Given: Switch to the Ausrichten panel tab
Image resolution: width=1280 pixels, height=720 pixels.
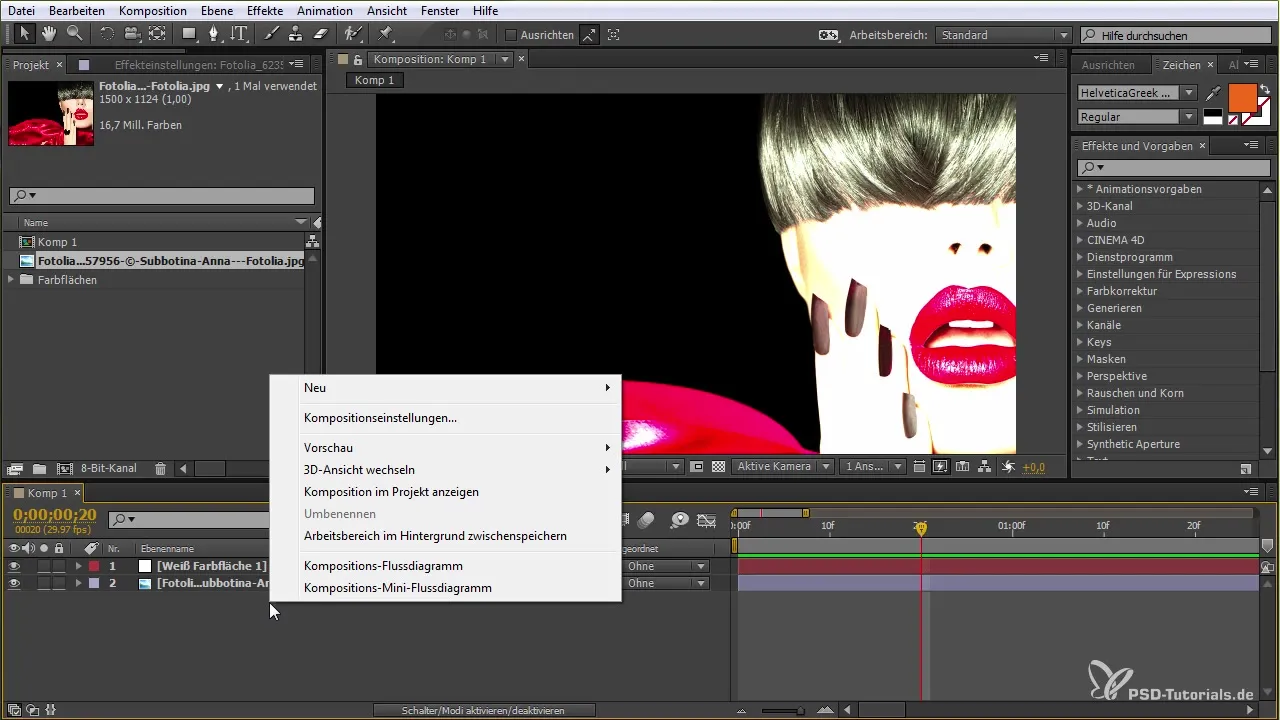Looking at the screenshot, I should (1108, 65).
